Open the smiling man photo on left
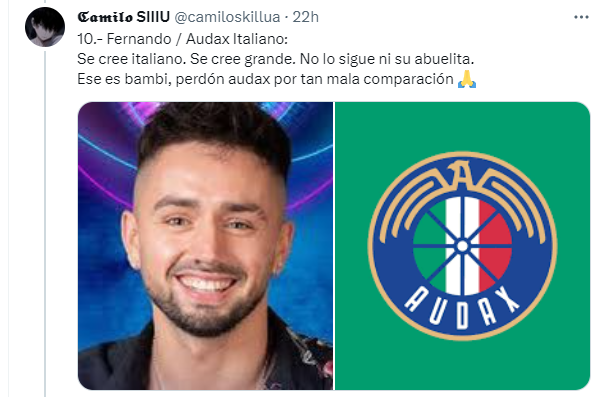Viewport: 598px width, 402px height. pyautogui.click(x=206, y=246)
